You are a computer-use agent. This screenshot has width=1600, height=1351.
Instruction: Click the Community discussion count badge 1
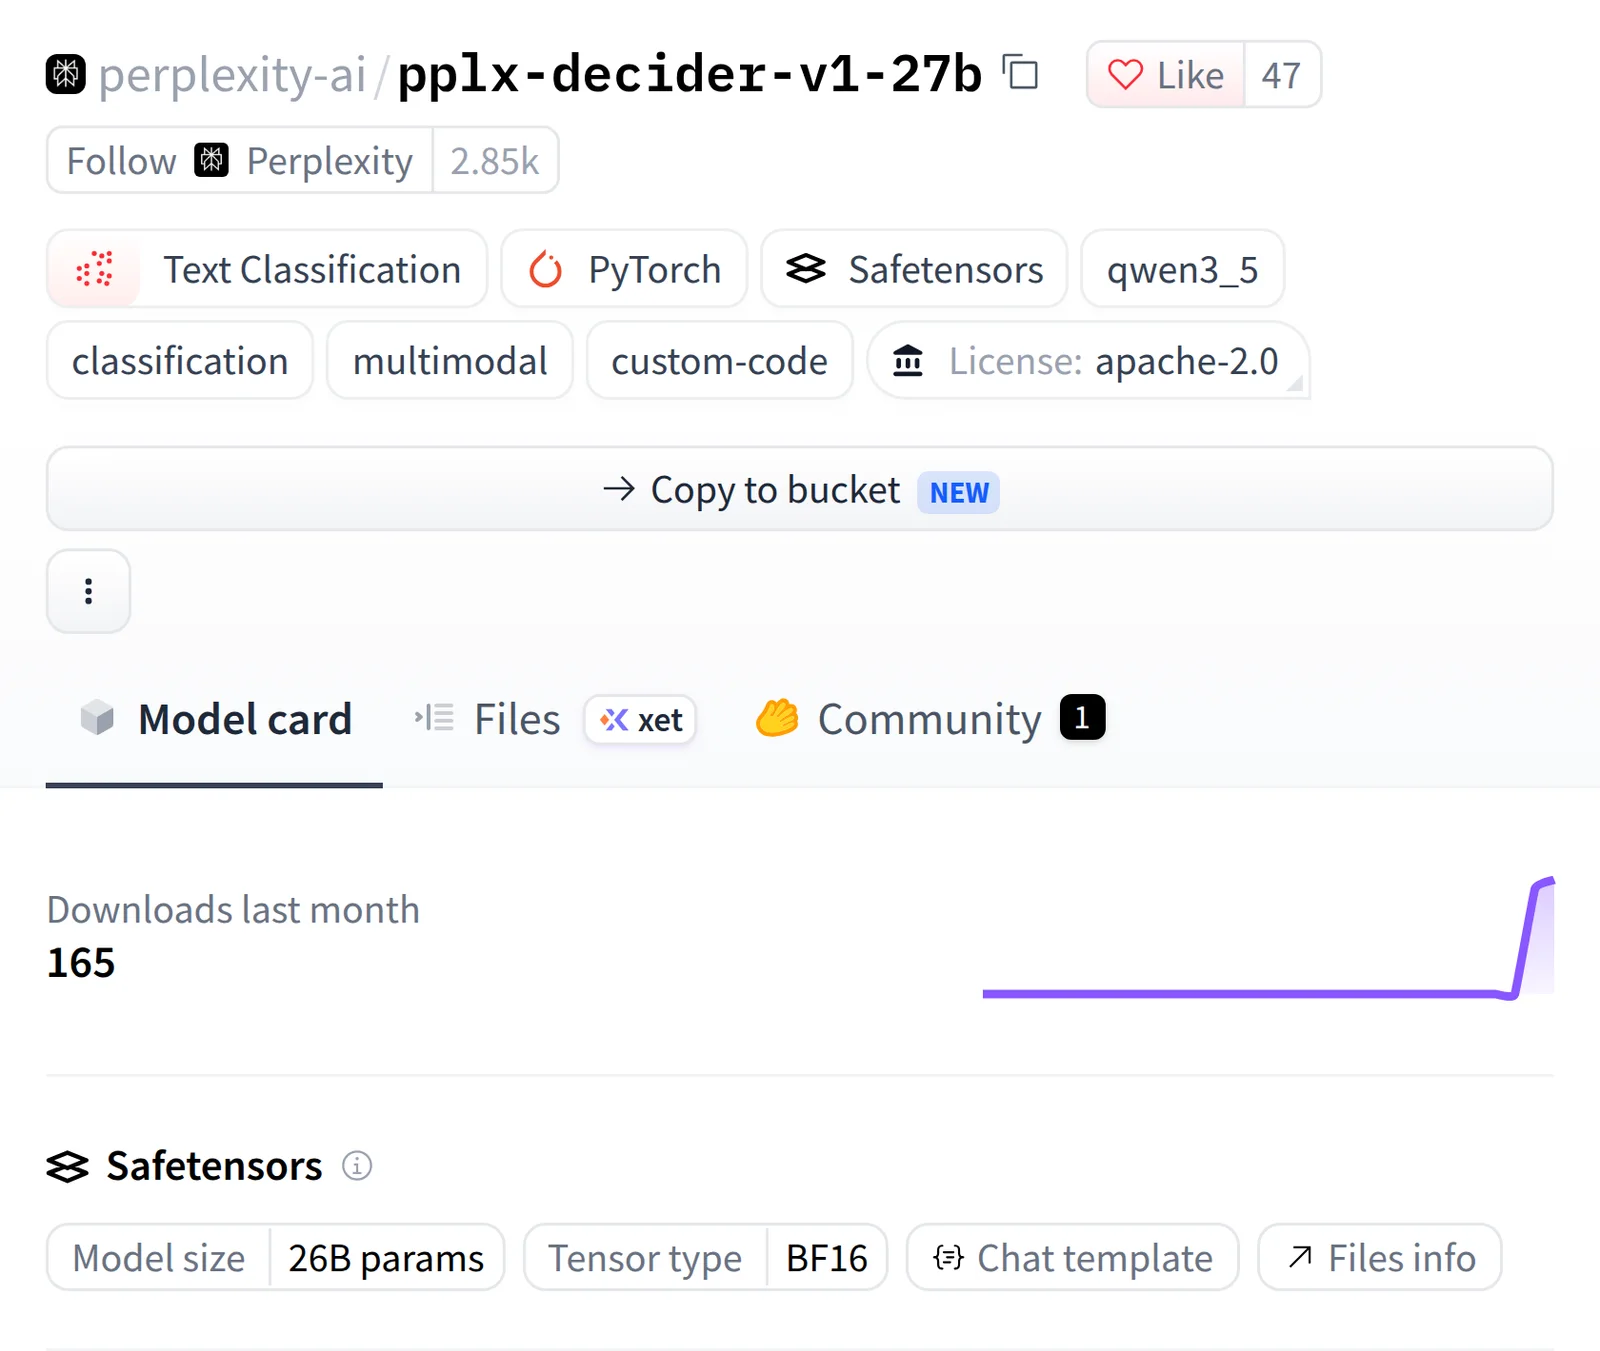tap(1082, 717)
